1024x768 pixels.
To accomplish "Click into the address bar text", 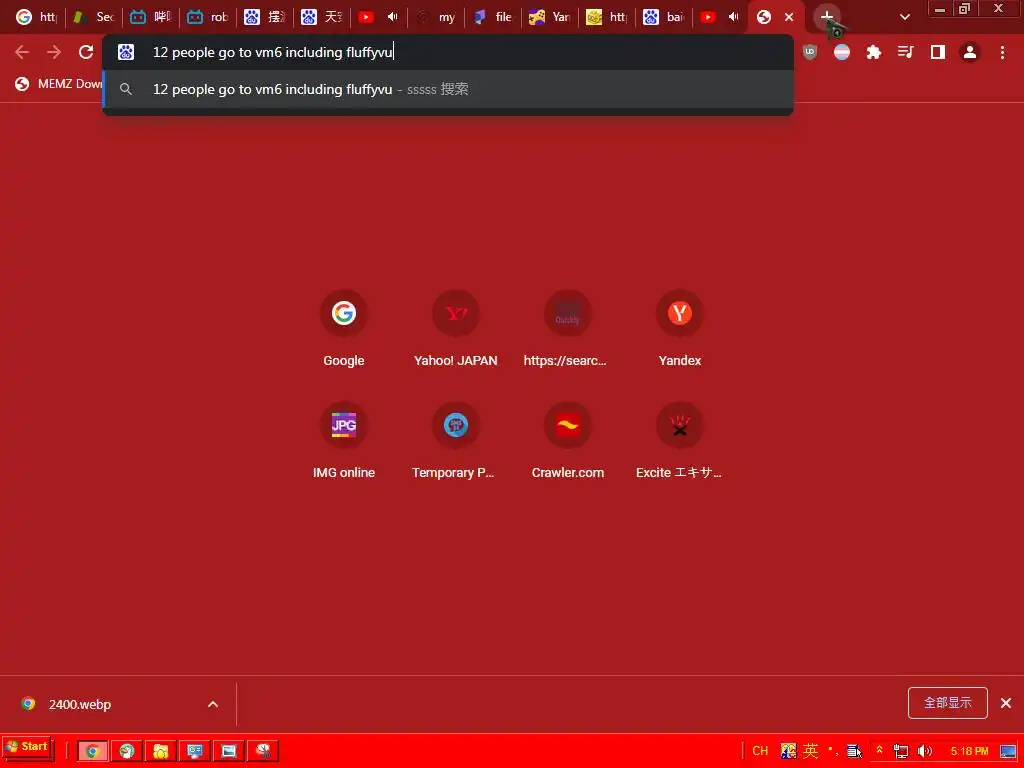I will tap(273, 52).
